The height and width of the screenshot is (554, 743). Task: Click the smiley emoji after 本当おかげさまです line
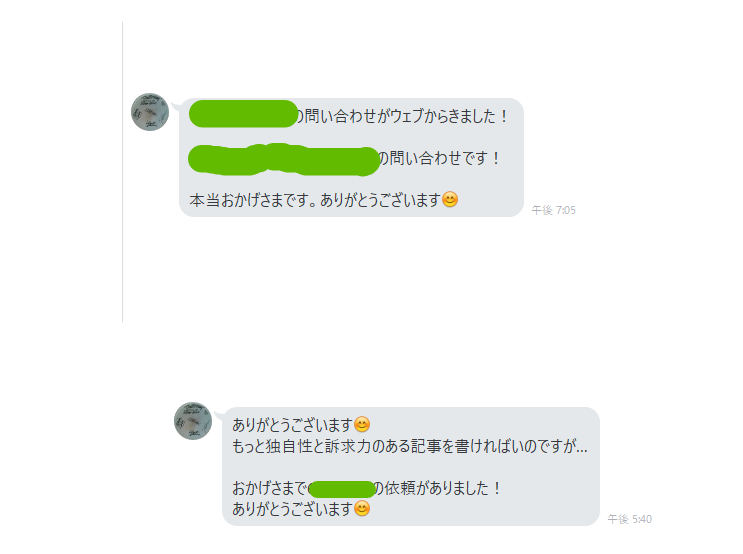pyautogui.click(x=450, y=200)
